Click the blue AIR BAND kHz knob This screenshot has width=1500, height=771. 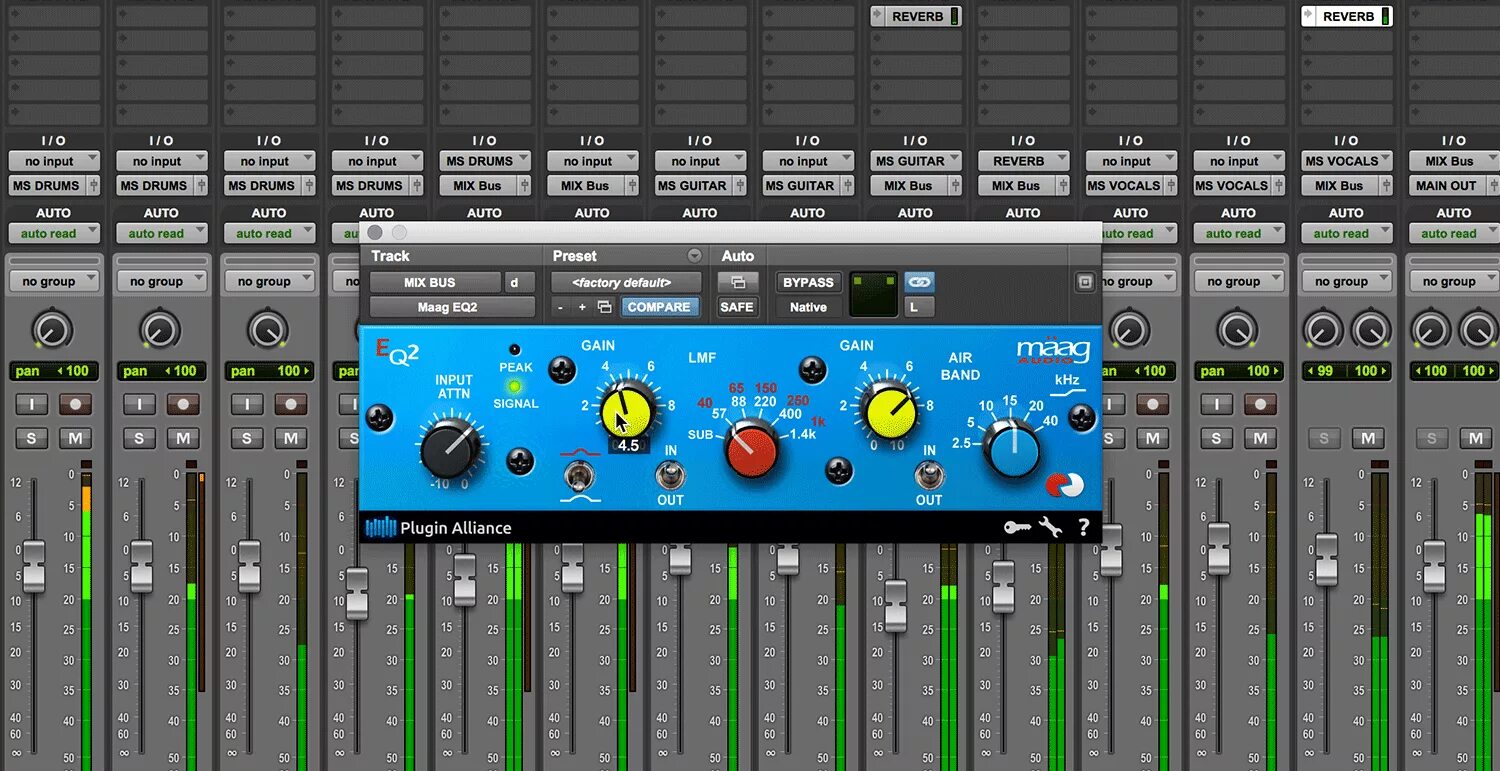(1012, 450)
